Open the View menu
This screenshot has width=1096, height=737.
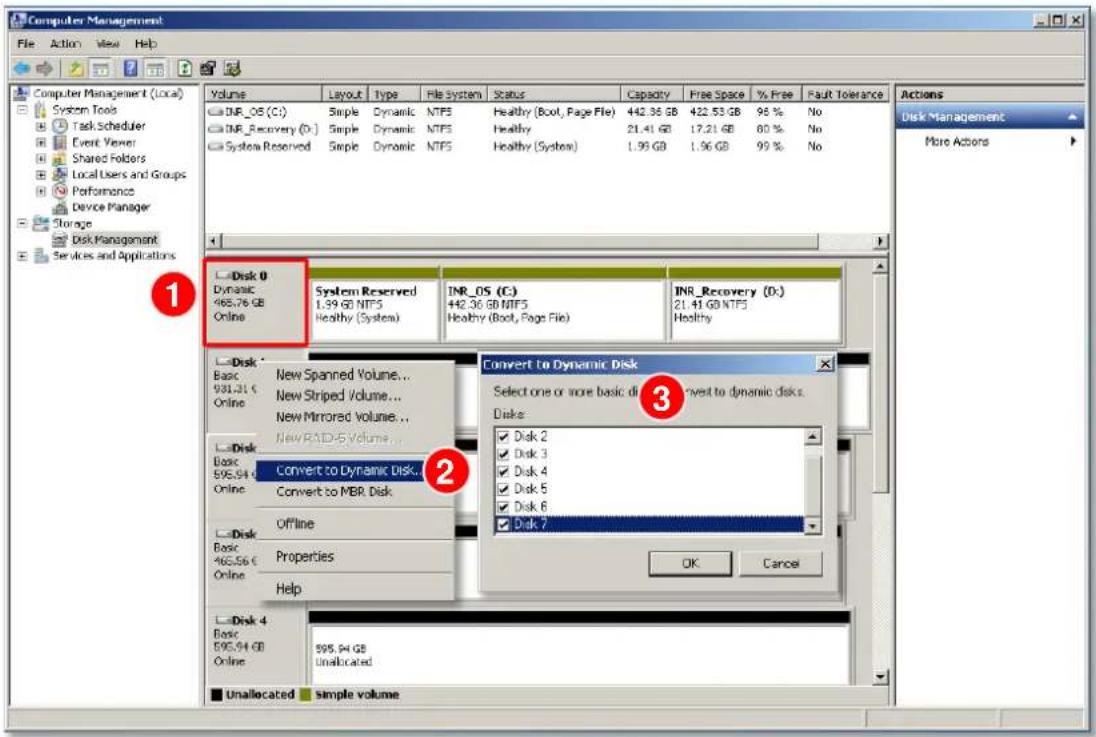click(x=108, y=43)
